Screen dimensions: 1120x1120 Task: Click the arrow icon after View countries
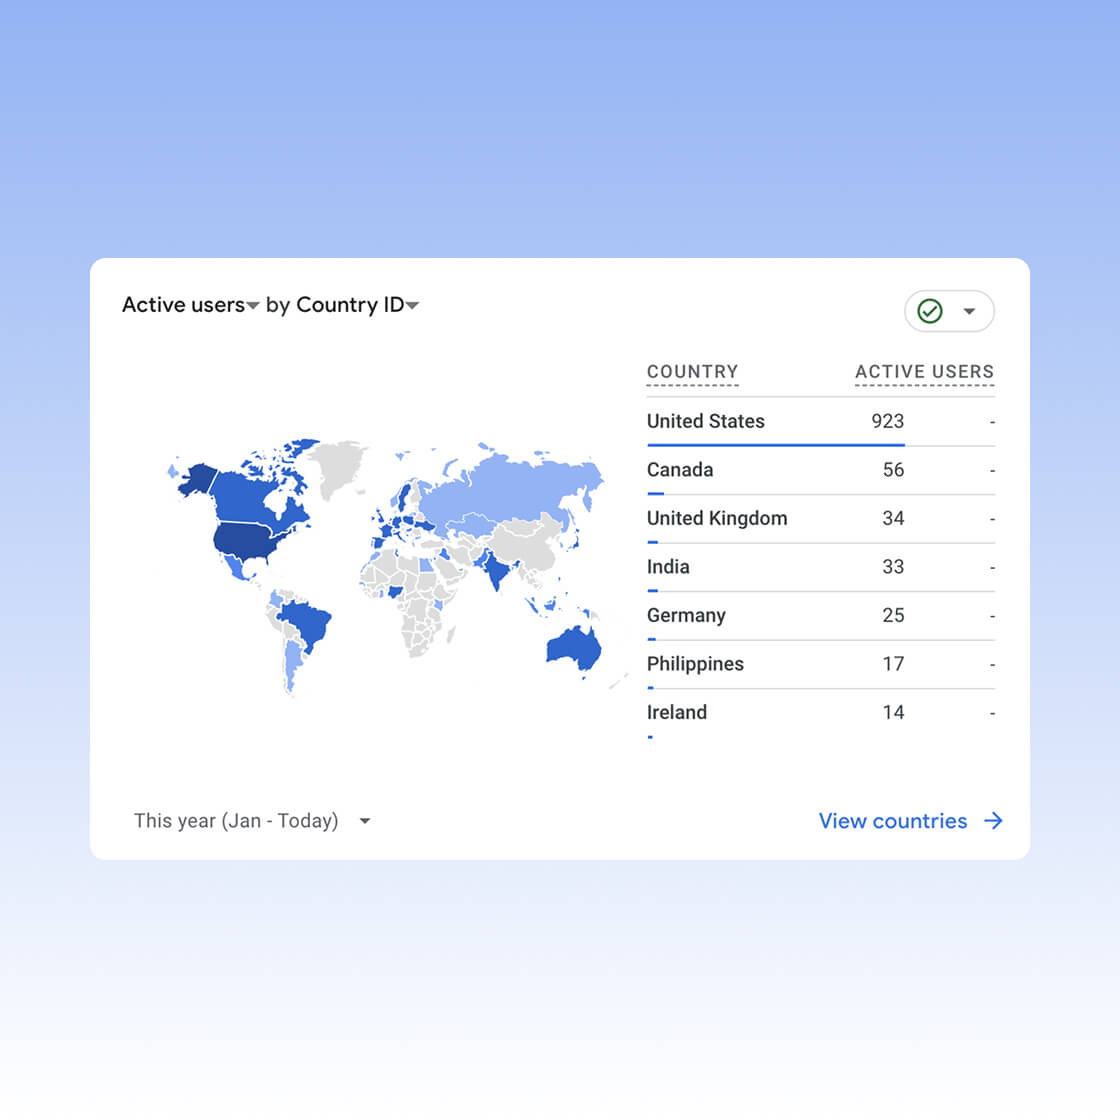[993, 821]
